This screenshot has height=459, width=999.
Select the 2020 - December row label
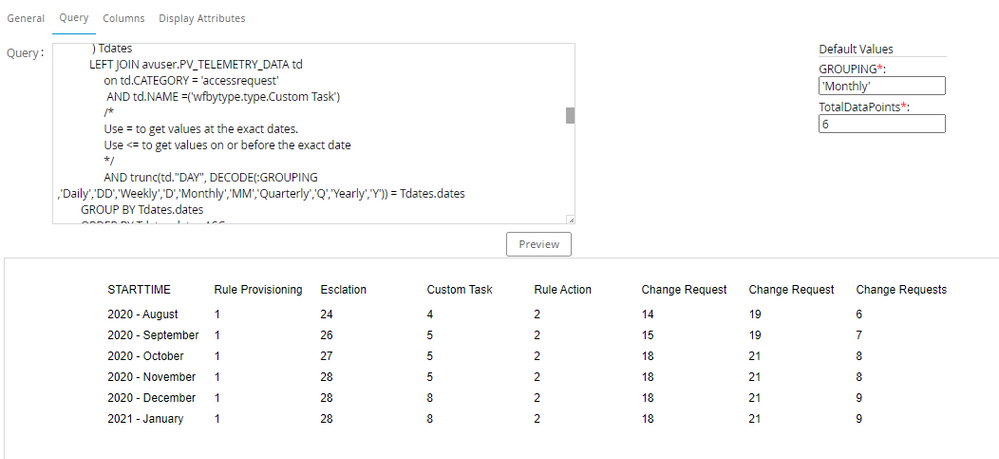[152, 398]
